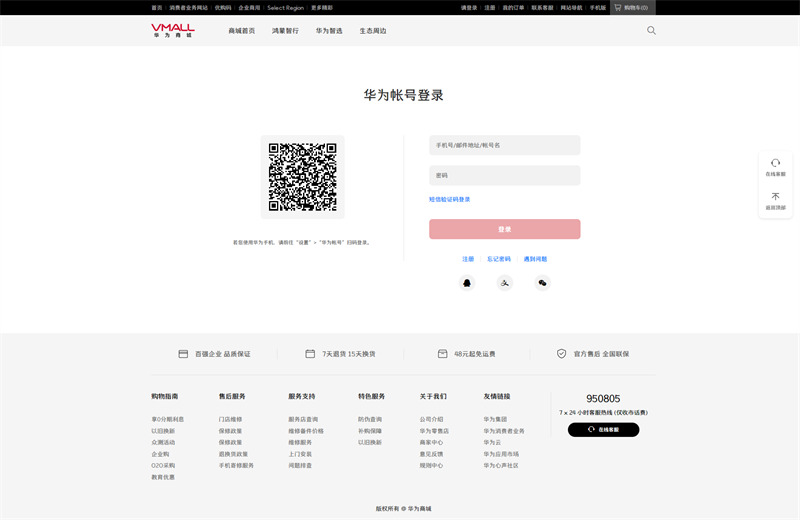Open the 遇到问题 link
800x520 pixels.
coord(535,259)
